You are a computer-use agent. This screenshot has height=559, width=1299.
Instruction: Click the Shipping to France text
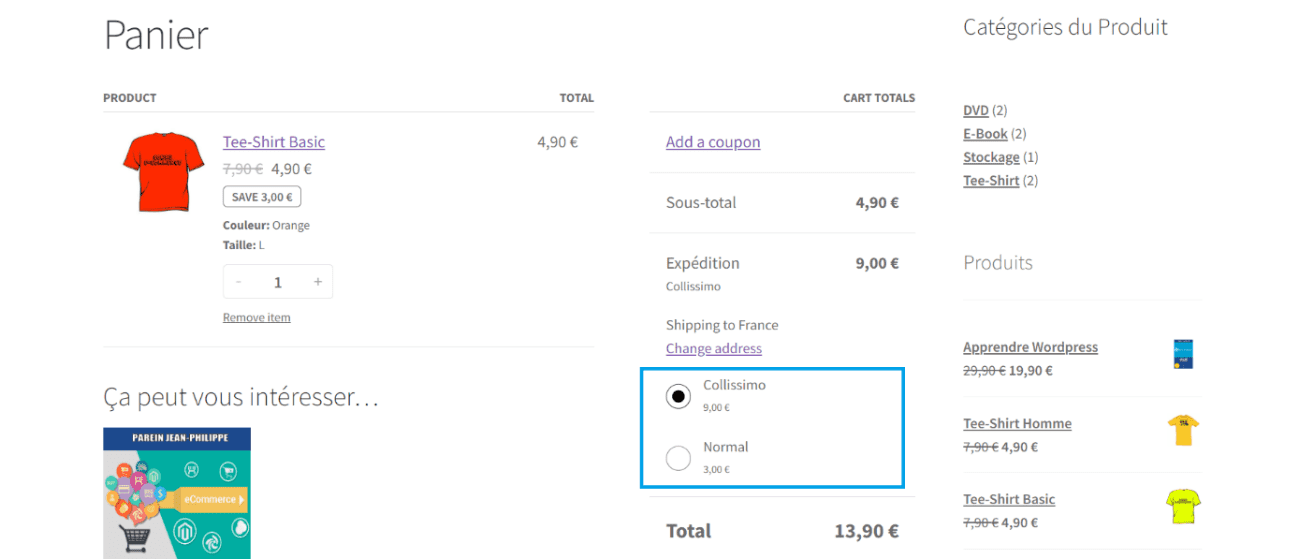point(722,325)
